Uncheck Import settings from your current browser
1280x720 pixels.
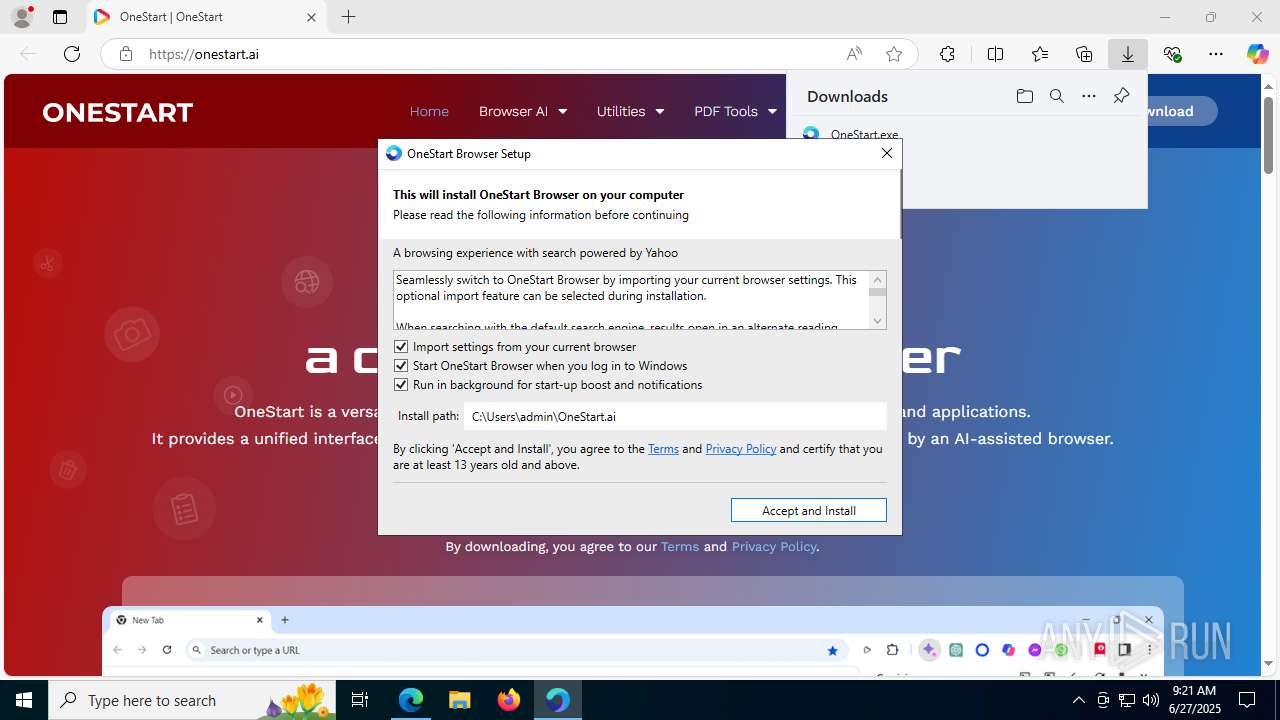tap(401, 347)
